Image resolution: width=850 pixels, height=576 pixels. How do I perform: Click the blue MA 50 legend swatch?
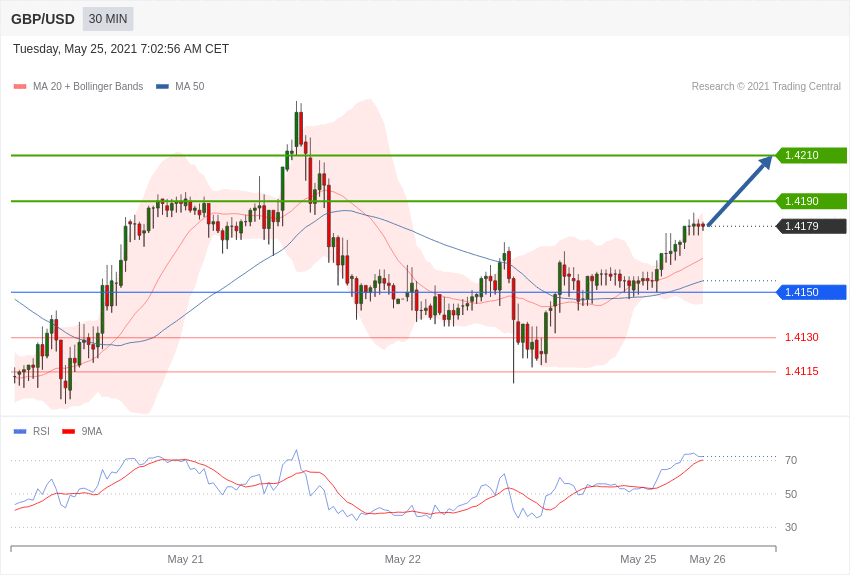162,86
